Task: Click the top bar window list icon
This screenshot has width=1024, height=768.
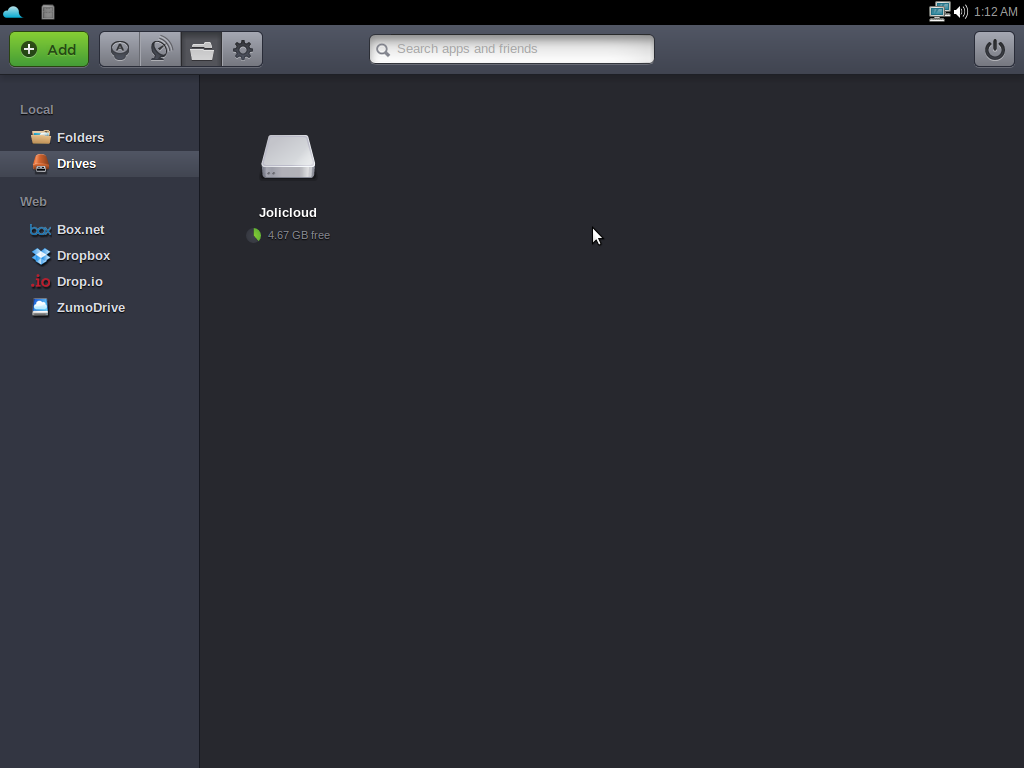Action: (x=48, y=12)
